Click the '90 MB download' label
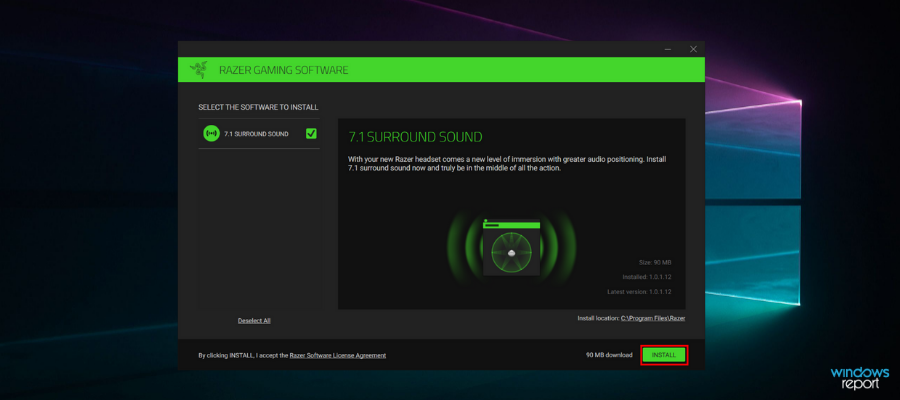The image size is (900, 400). coord(609,355)
